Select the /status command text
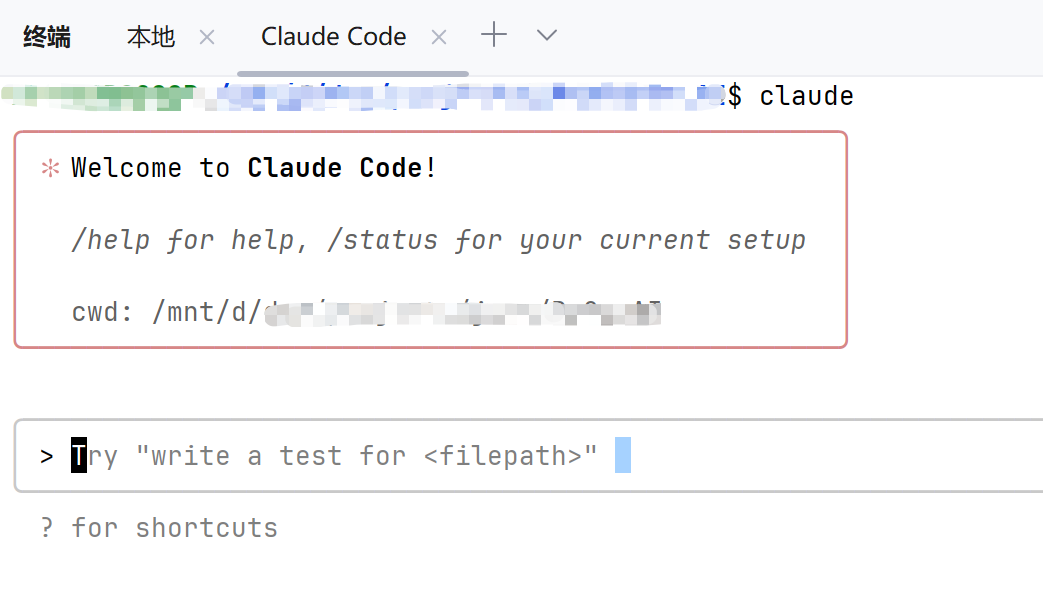This screenshot has height=593, width=1043. point(385,239)
